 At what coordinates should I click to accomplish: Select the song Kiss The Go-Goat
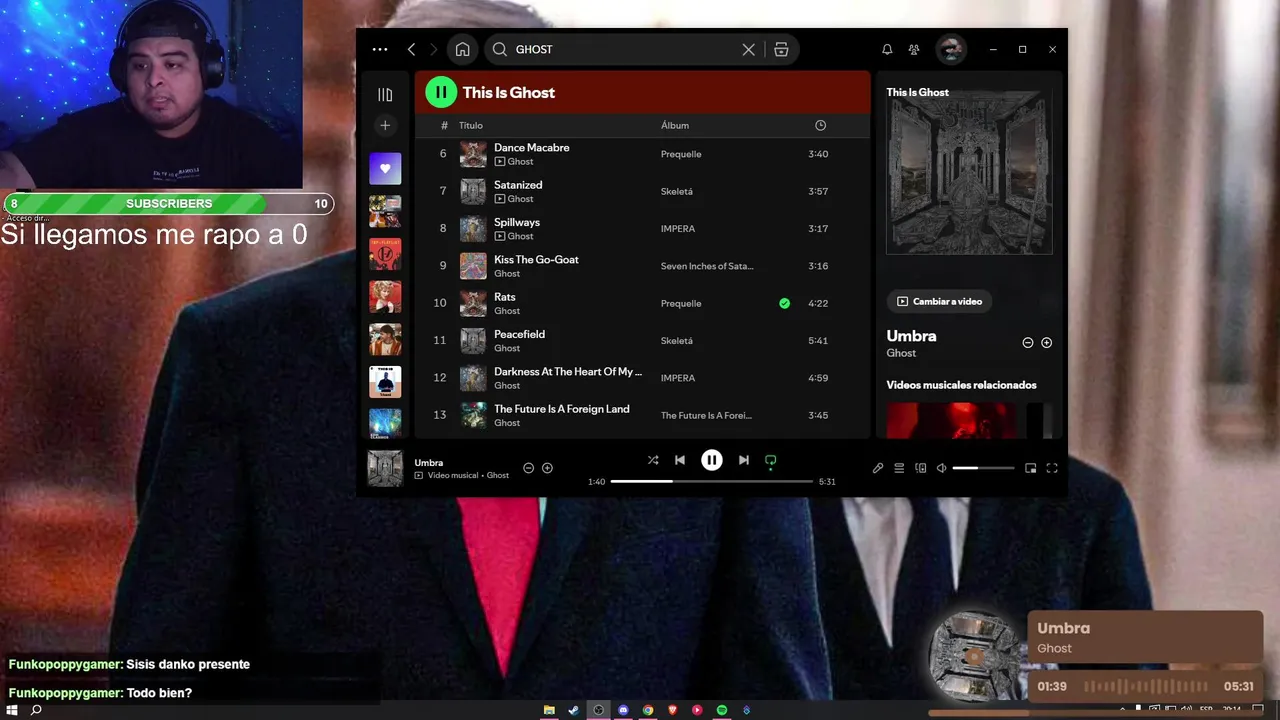click(x=536, y=259)
